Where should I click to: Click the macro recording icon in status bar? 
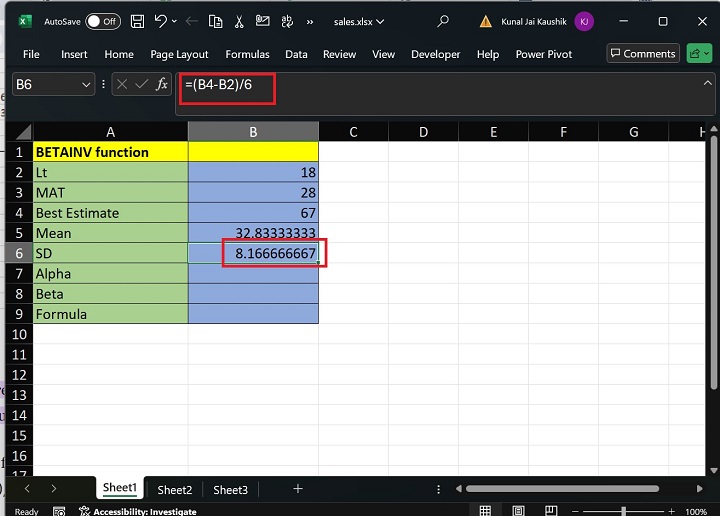pos(59,511)
